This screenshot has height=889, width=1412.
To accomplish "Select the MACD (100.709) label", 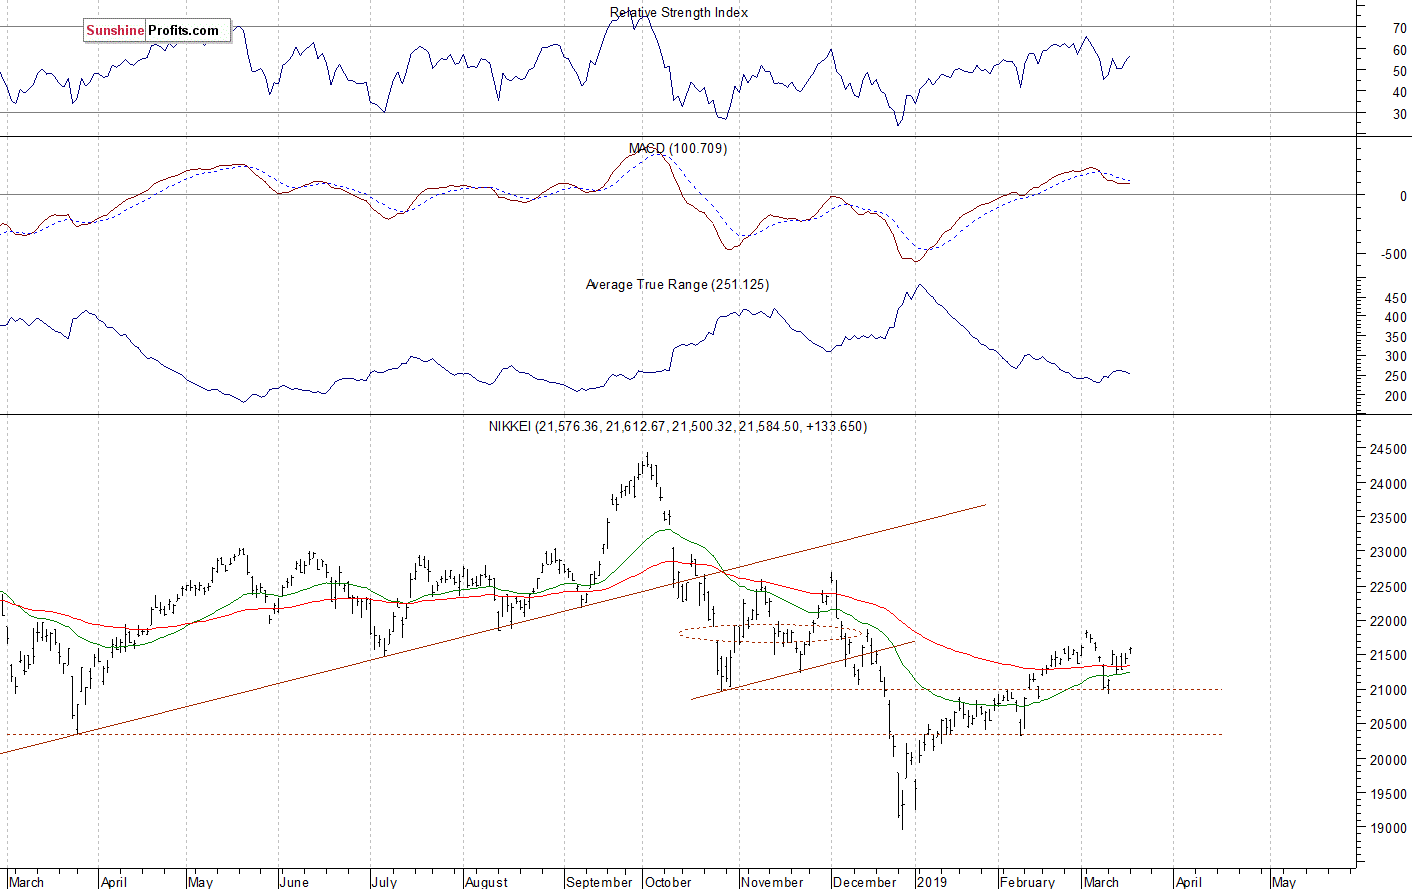I will [677, 148].
